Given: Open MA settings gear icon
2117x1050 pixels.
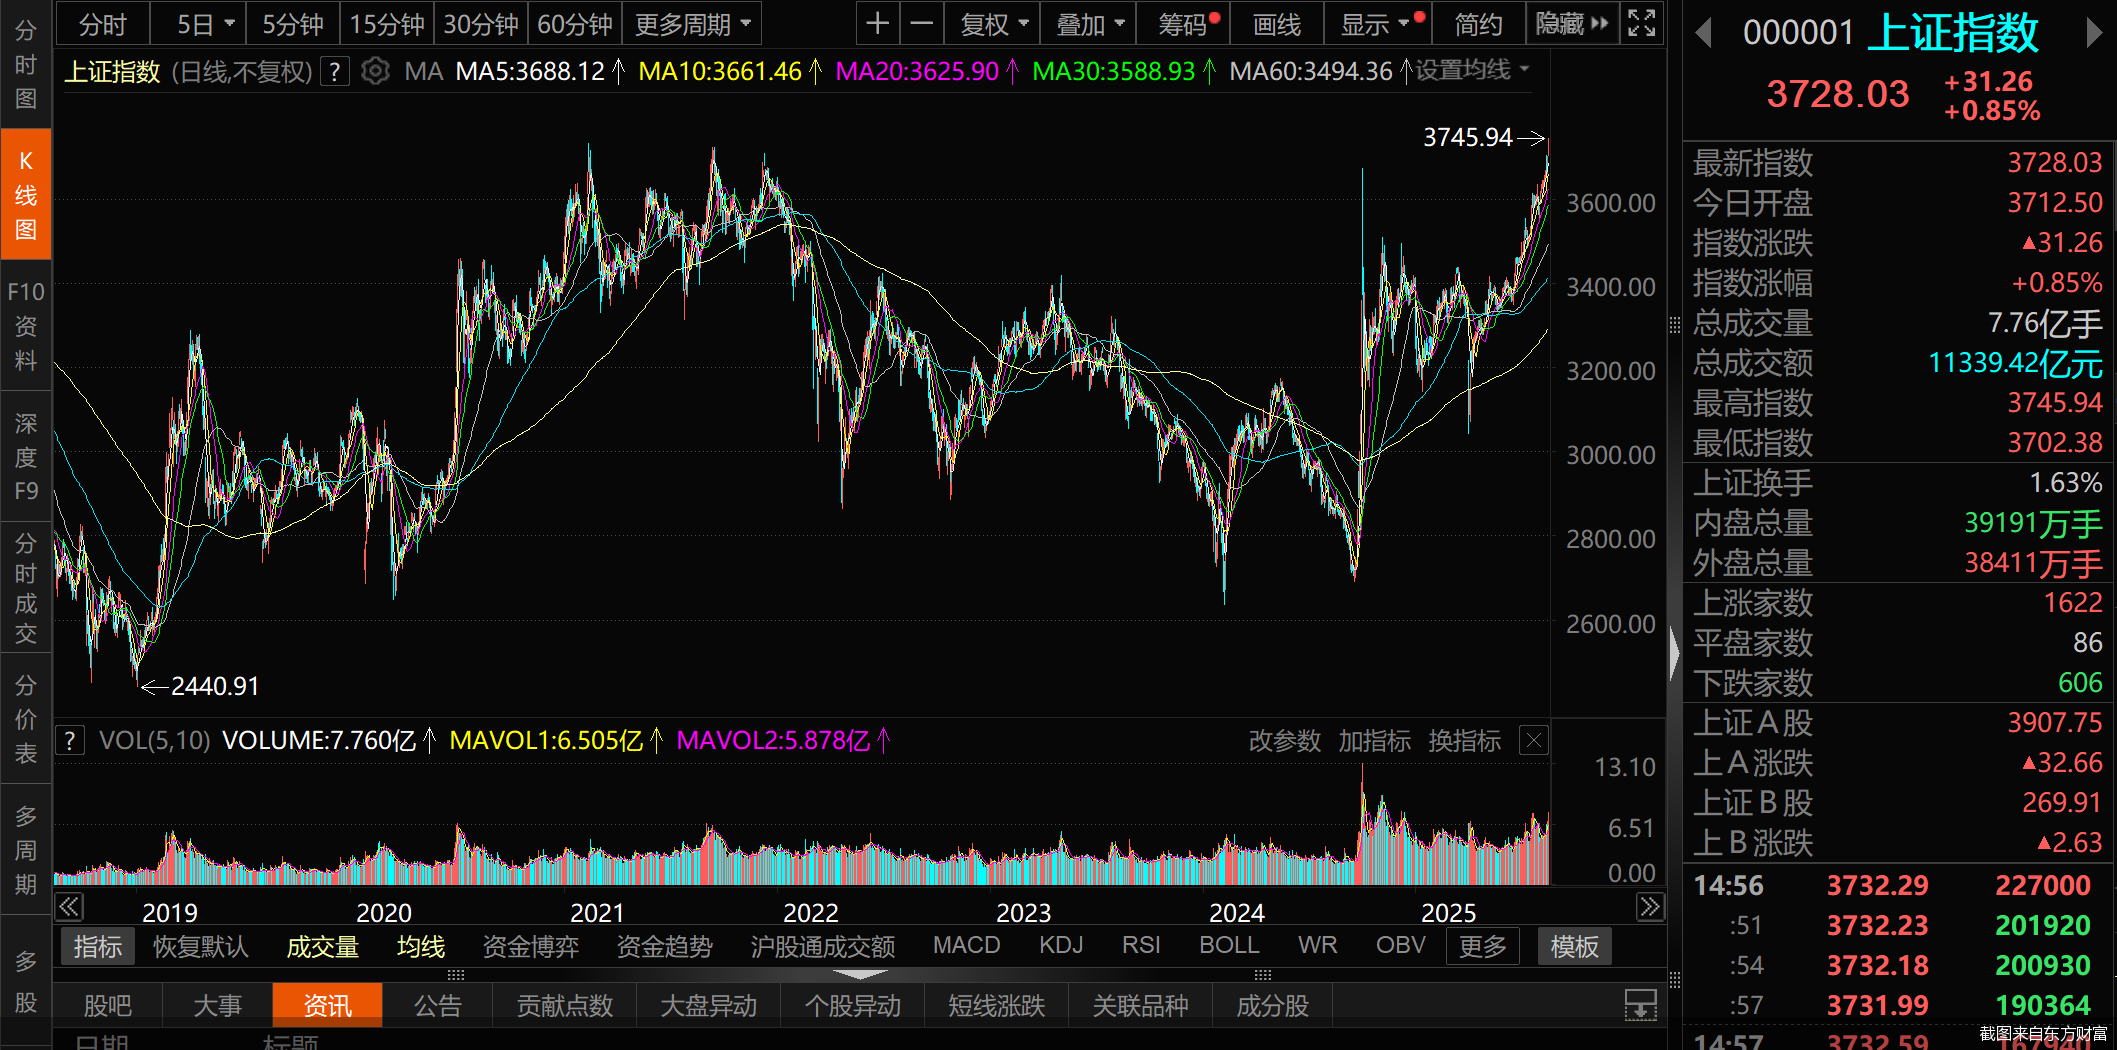Looking at the screenshot, I should (375, 72).
